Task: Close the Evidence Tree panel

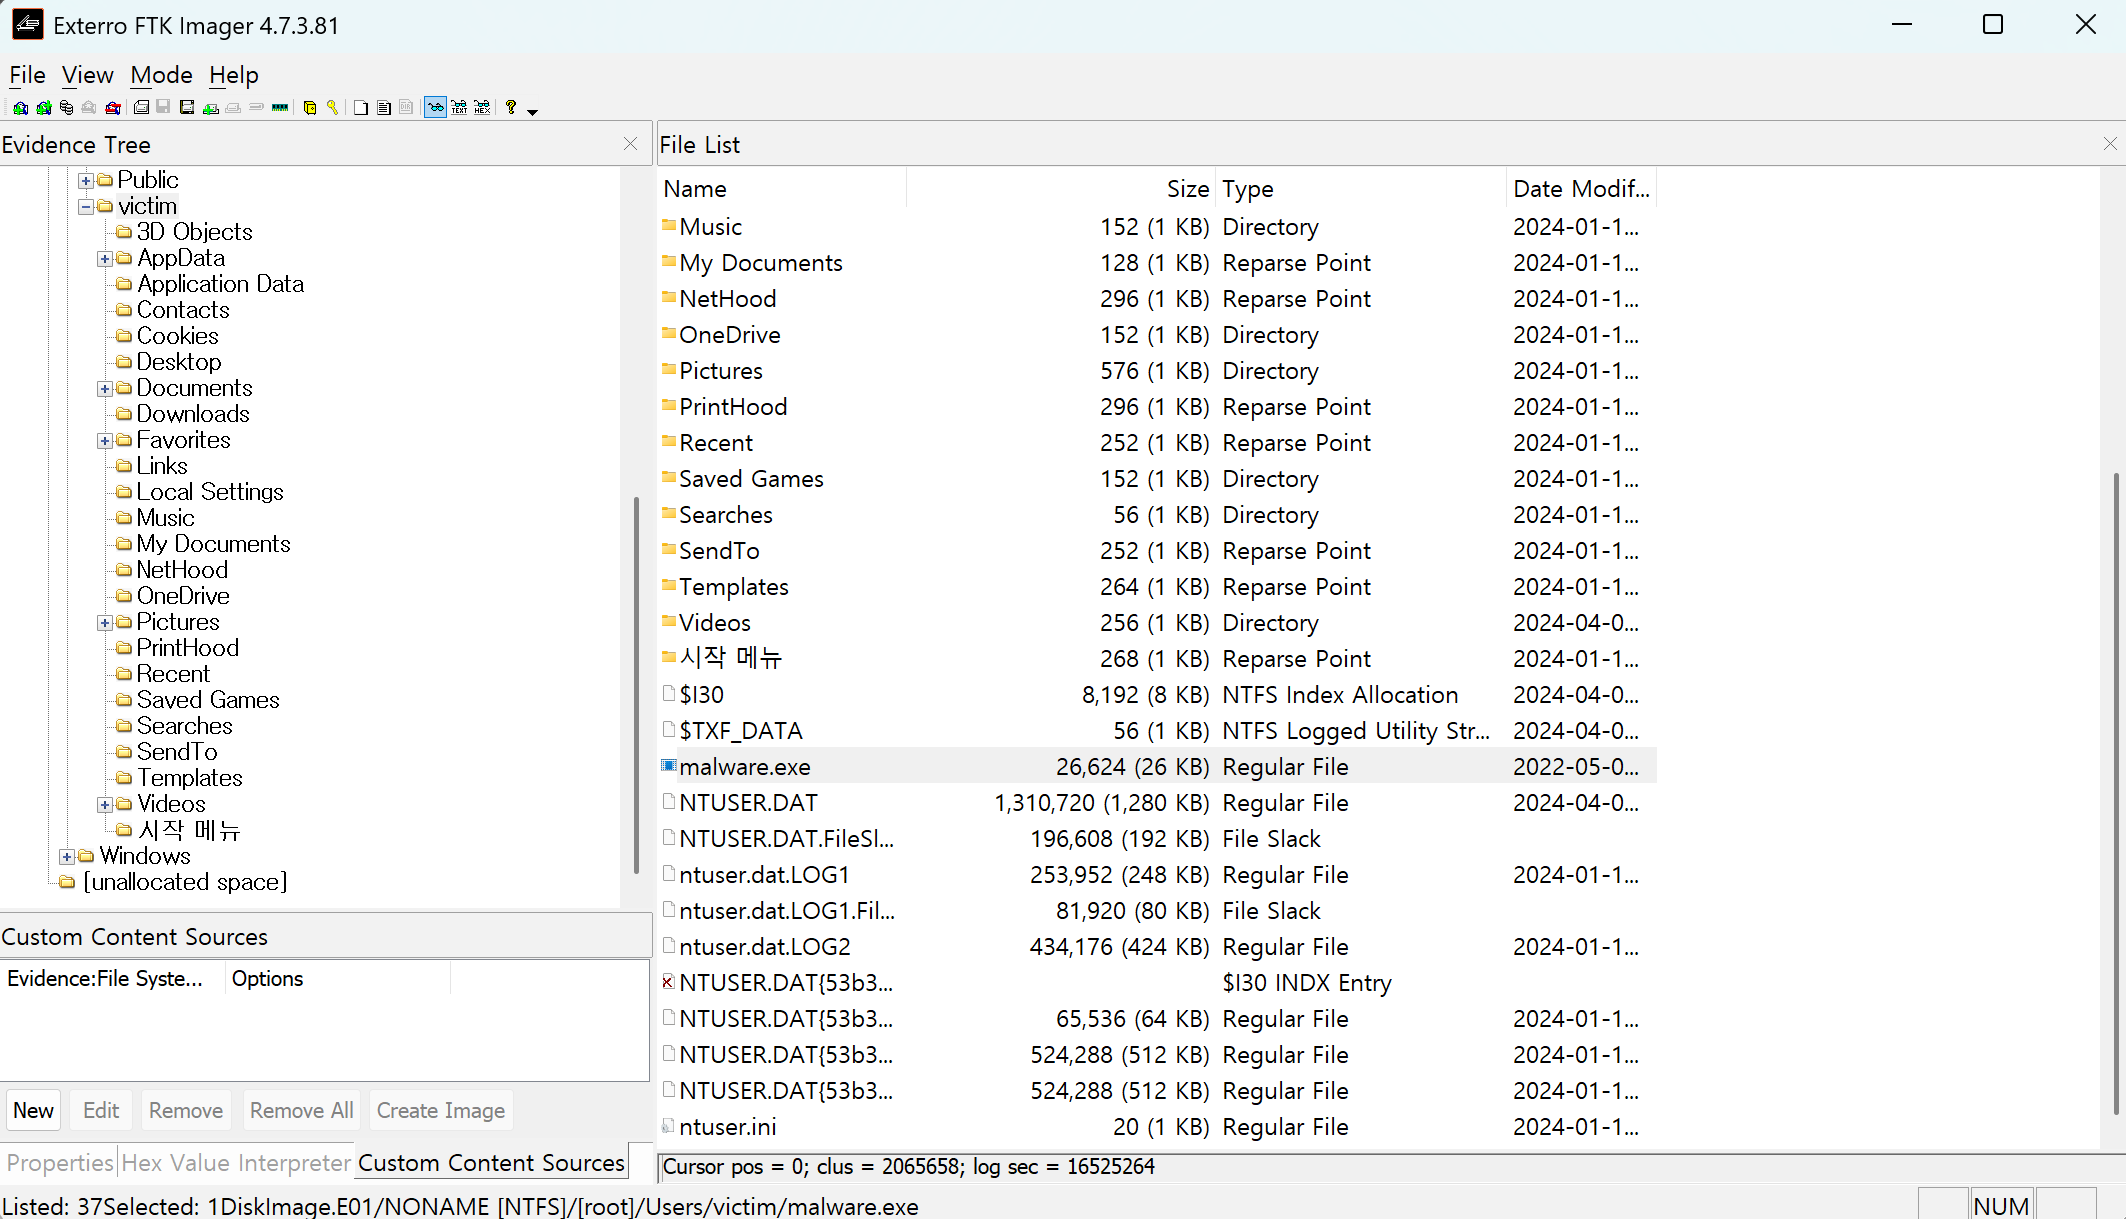Action: tap(630, 144)
